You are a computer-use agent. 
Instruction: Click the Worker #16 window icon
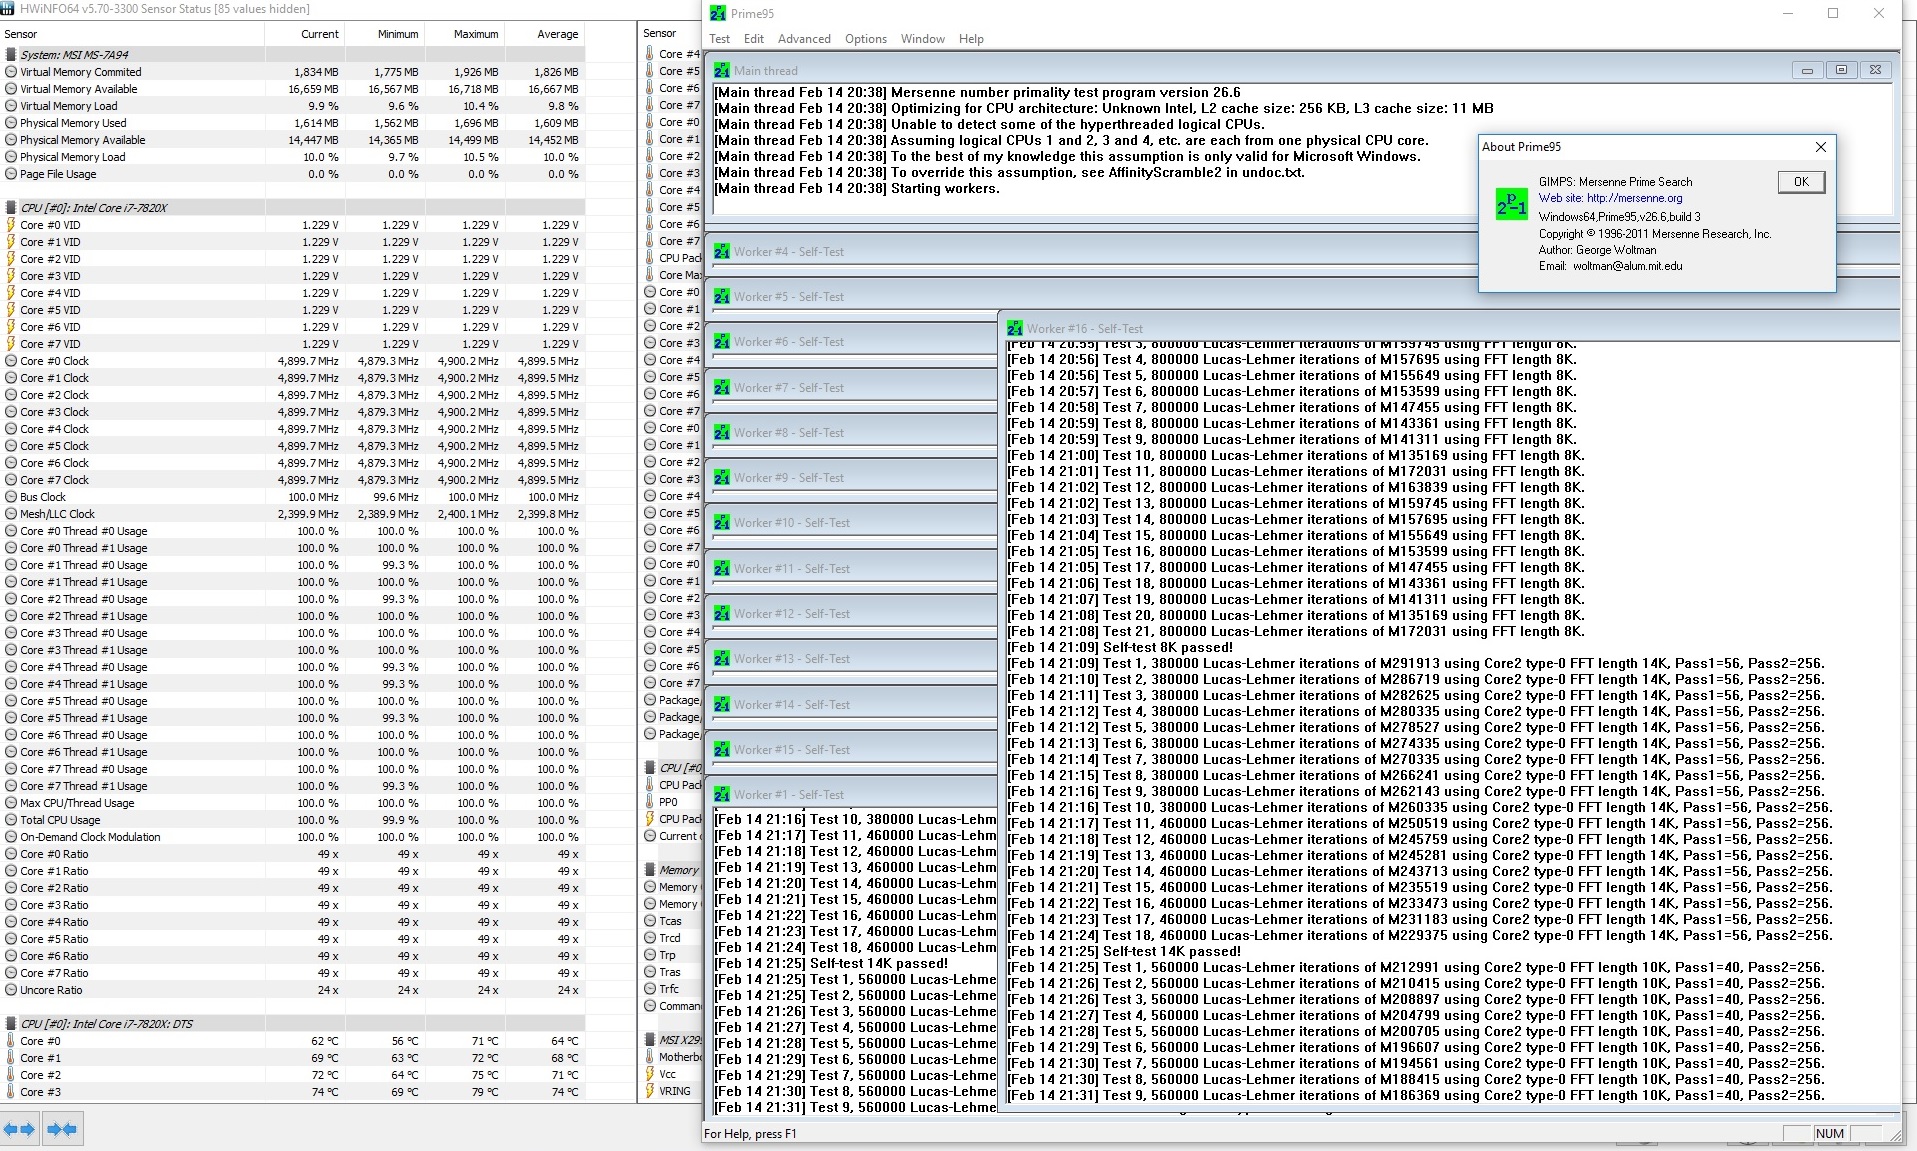tap(1015, 329)
